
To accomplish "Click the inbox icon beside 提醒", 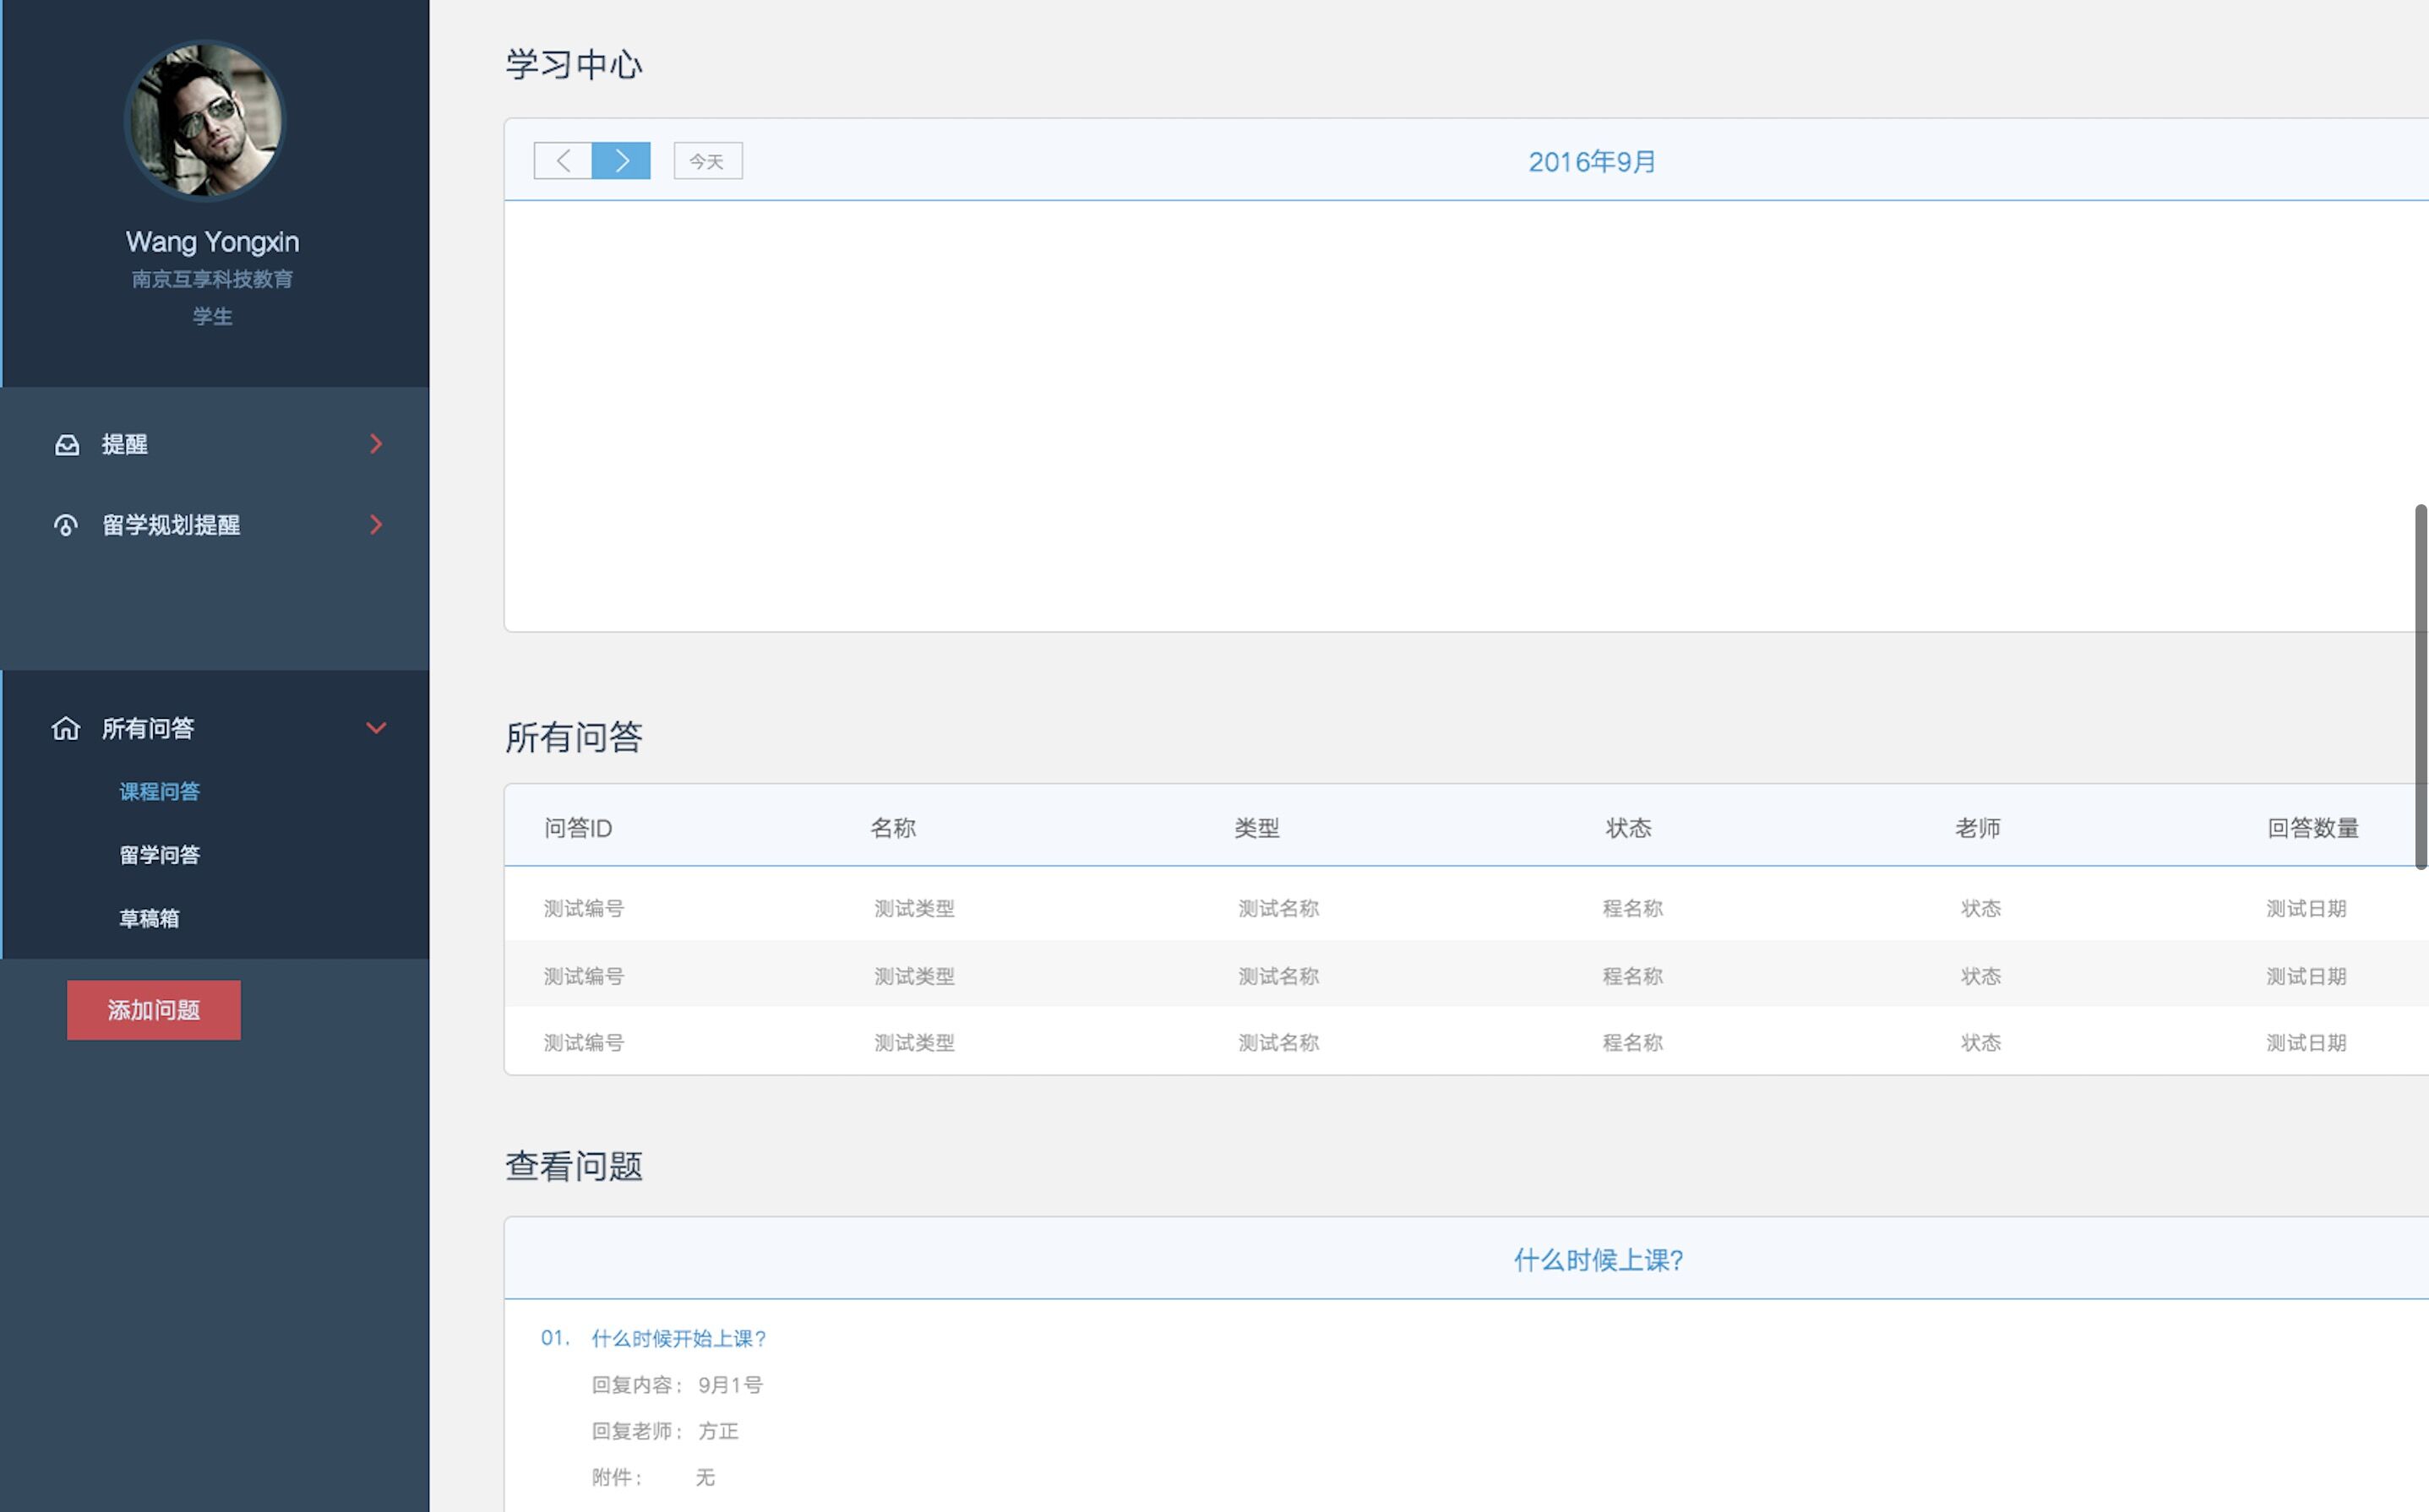I will pyautogui.click(x=67, y=445).
